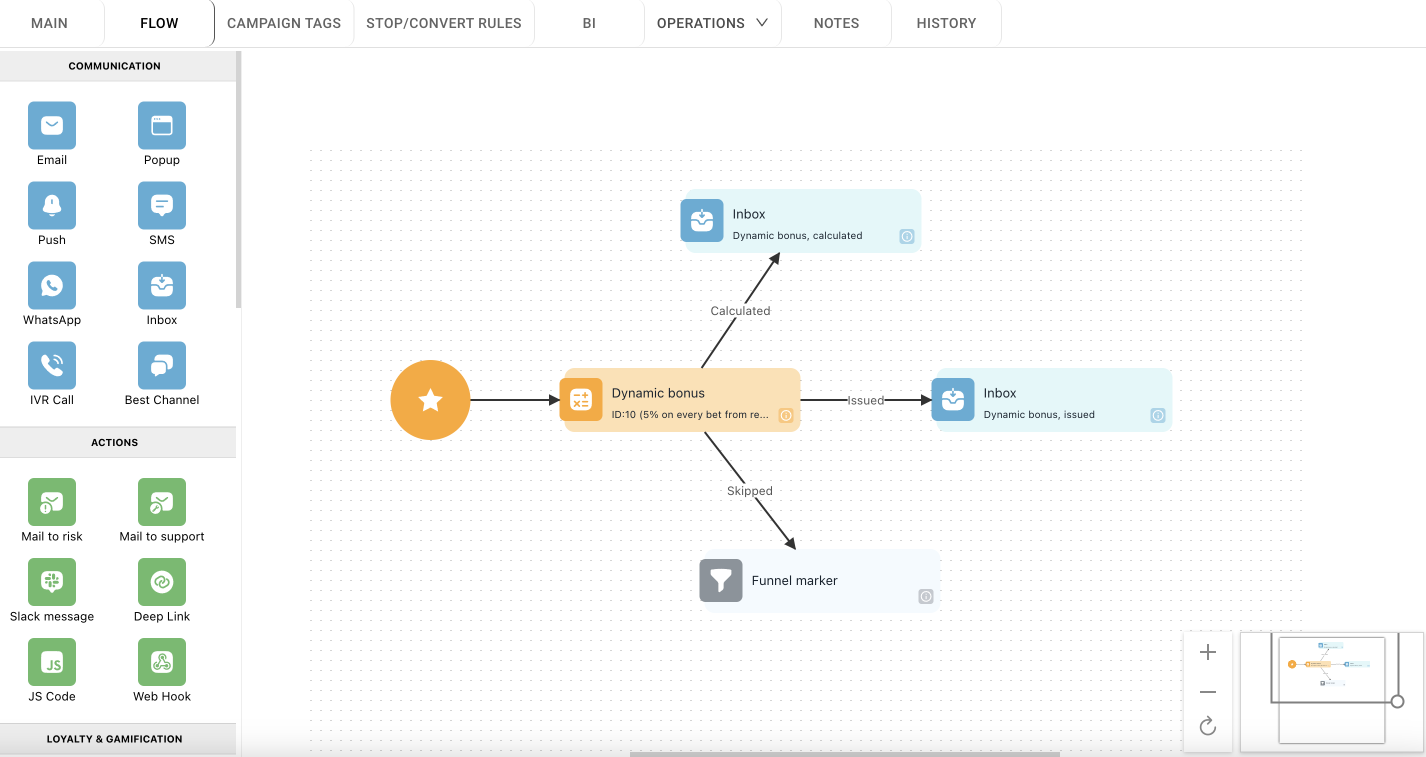The height and width of the screenshot is (757, 1426).
Task: Pick the Web Hook action icon
Action: coord(162,662)
